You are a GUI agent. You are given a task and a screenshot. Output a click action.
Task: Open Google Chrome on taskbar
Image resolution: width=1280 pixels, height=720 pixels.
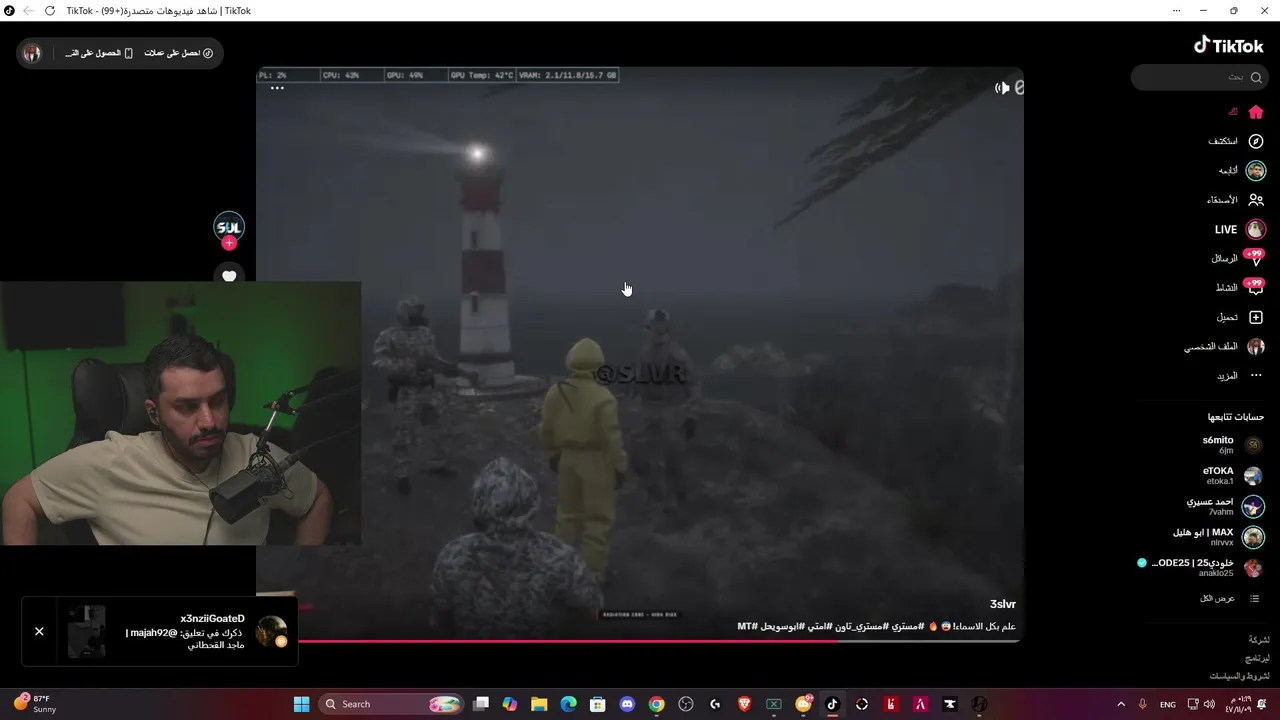coord(656,704)
